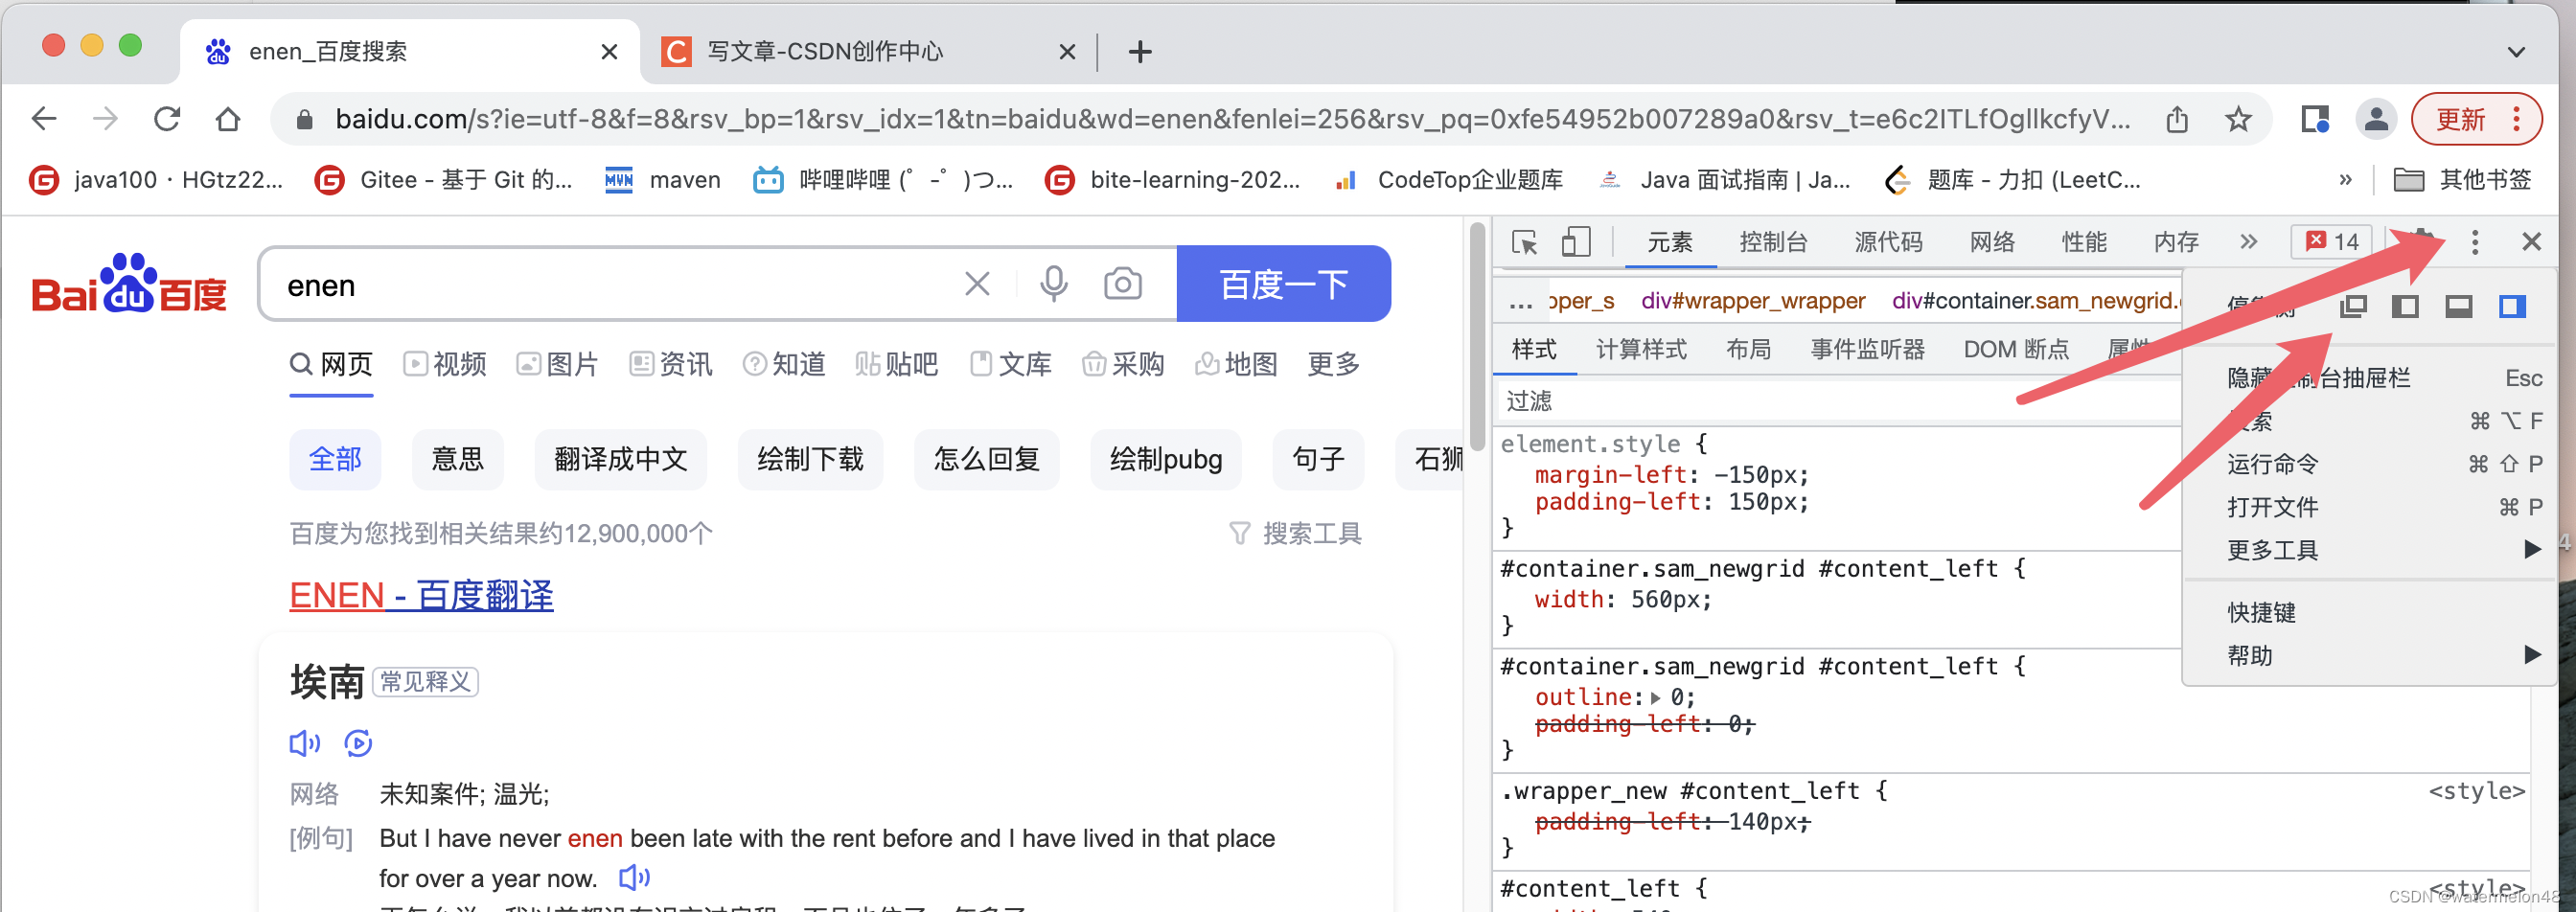2576x912 pixels.
Task: Expand the 更多 search categories
Action: pyautogui.click(x=1333, y=364)
